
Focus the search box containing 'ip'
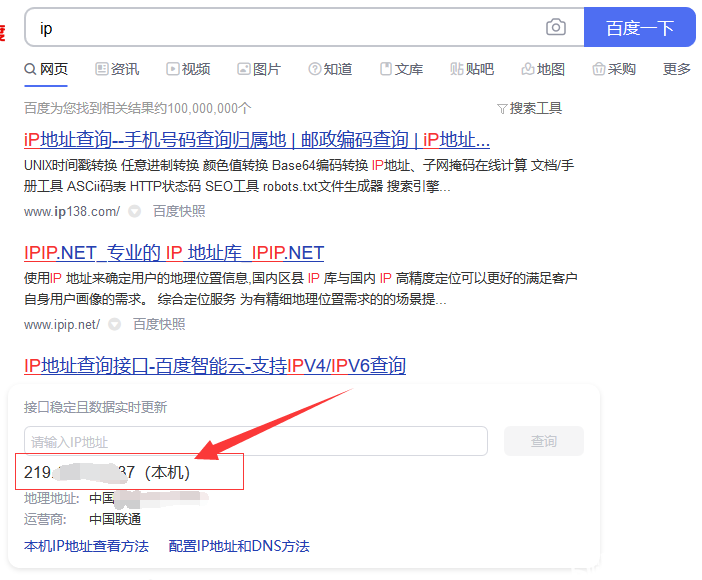tap(304, 27)
